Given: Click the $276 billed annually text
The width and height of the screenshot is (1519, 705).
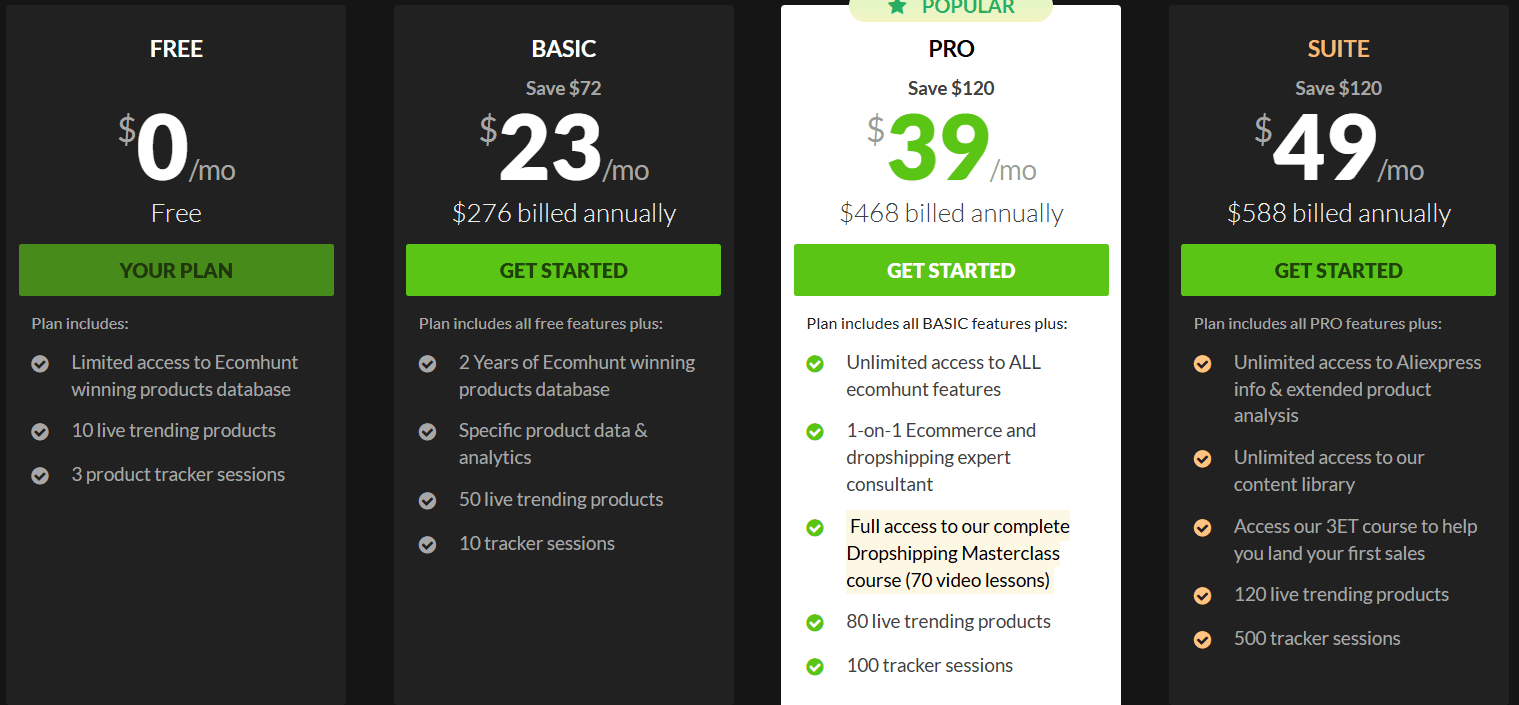Looking at the screenshot, I should click(x=564, y=213).
